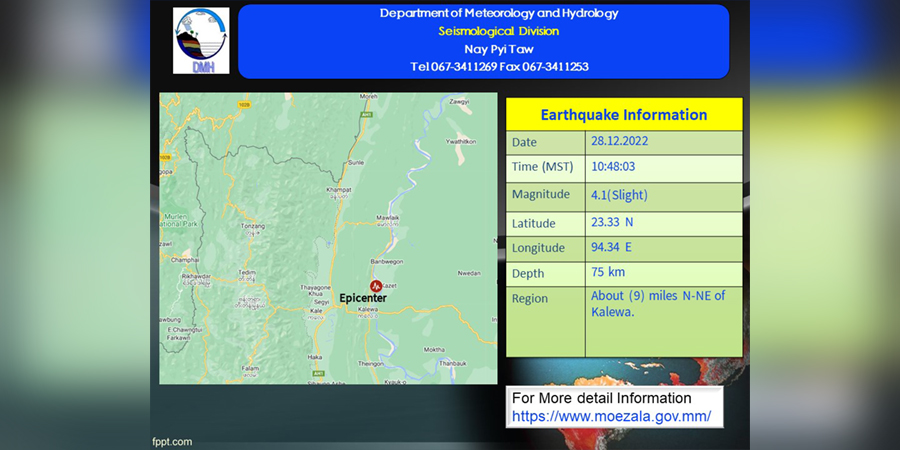Click the AH1 highway badge near Moreh
Viewport: 900px width, 450px height.
click(364, 114)
